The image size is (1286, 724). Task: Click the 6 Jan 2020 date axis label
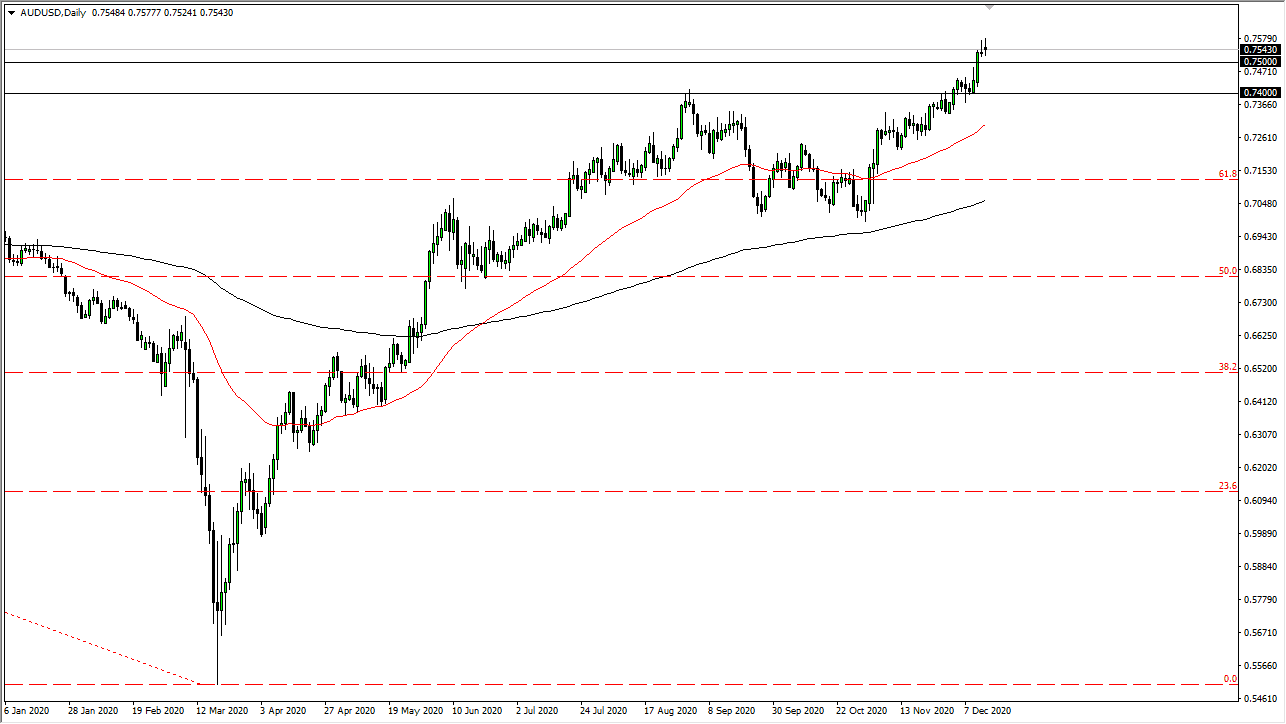25,711
